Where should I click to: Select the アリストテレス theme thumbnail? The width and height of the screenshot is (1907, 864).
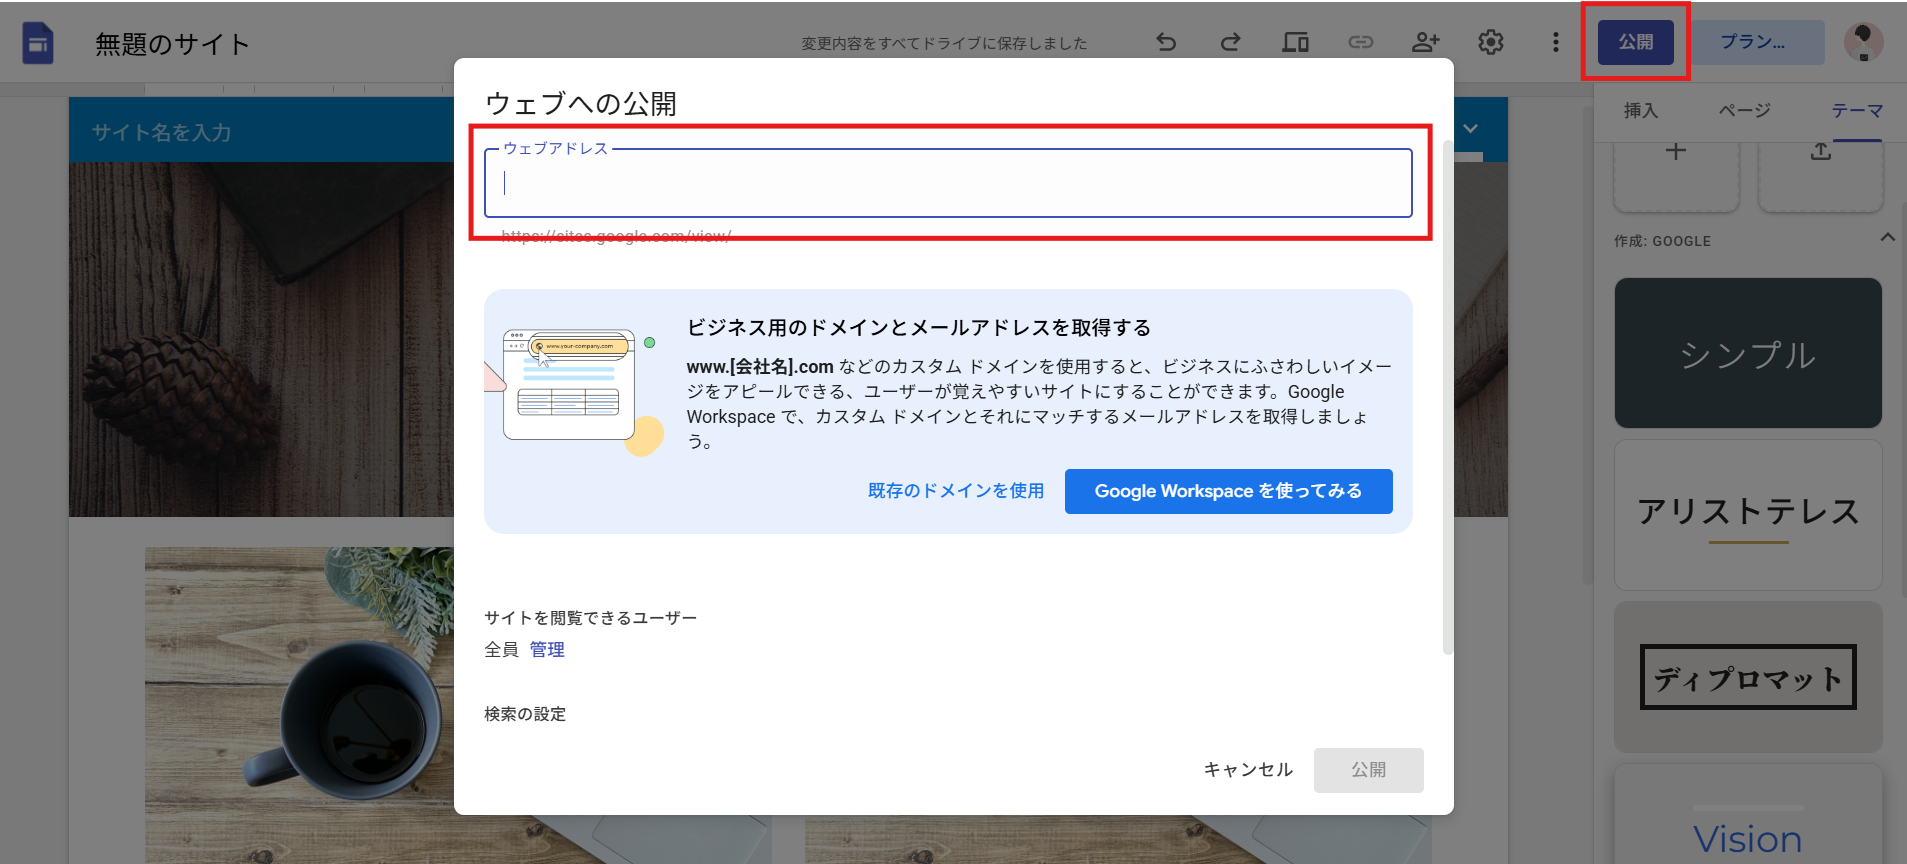[1748, 515]
